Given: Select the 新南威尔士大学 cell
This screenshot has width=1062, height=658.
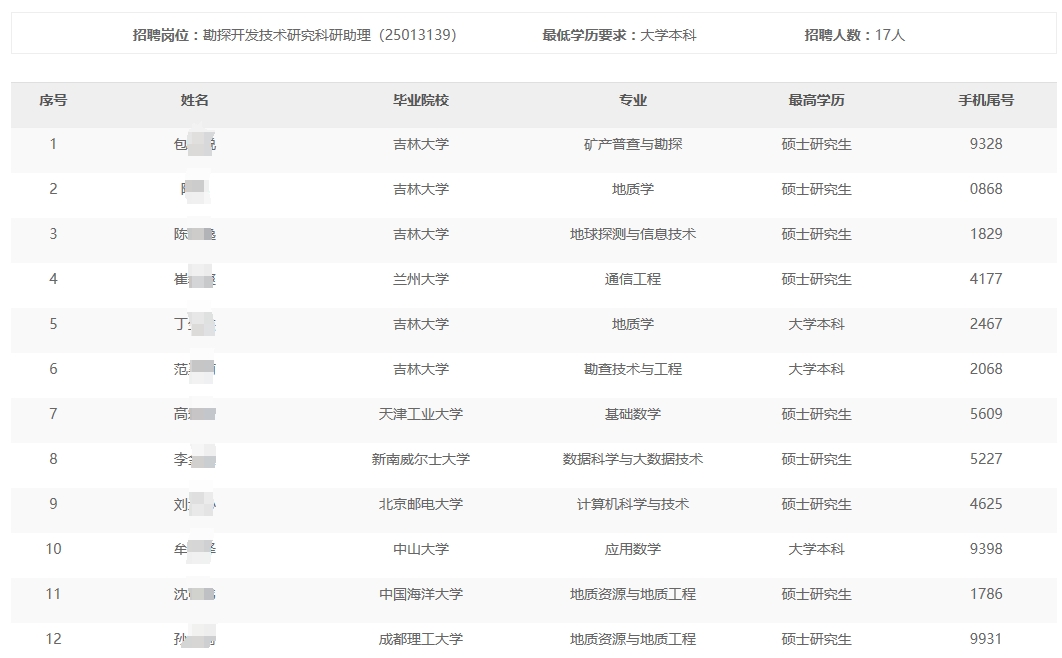Looking at the screenshot, I should pos(421,459).
